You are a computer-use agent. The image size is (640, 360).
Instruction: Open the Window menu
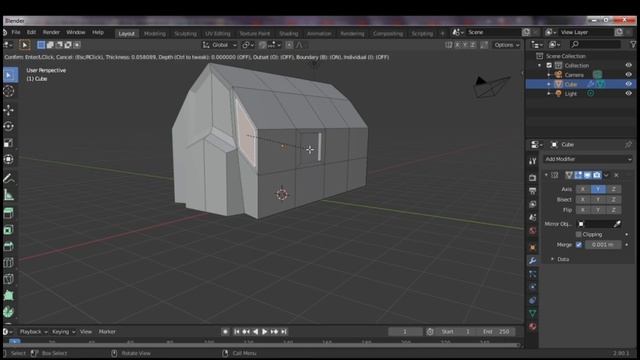pyautogui.click(x=76, y=32)
